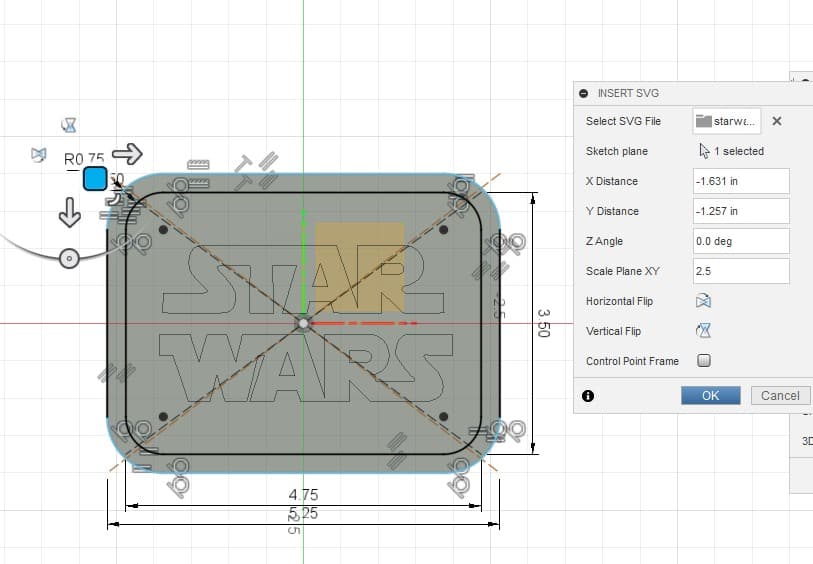Clear the selected SVG file

tap(777, 121)
